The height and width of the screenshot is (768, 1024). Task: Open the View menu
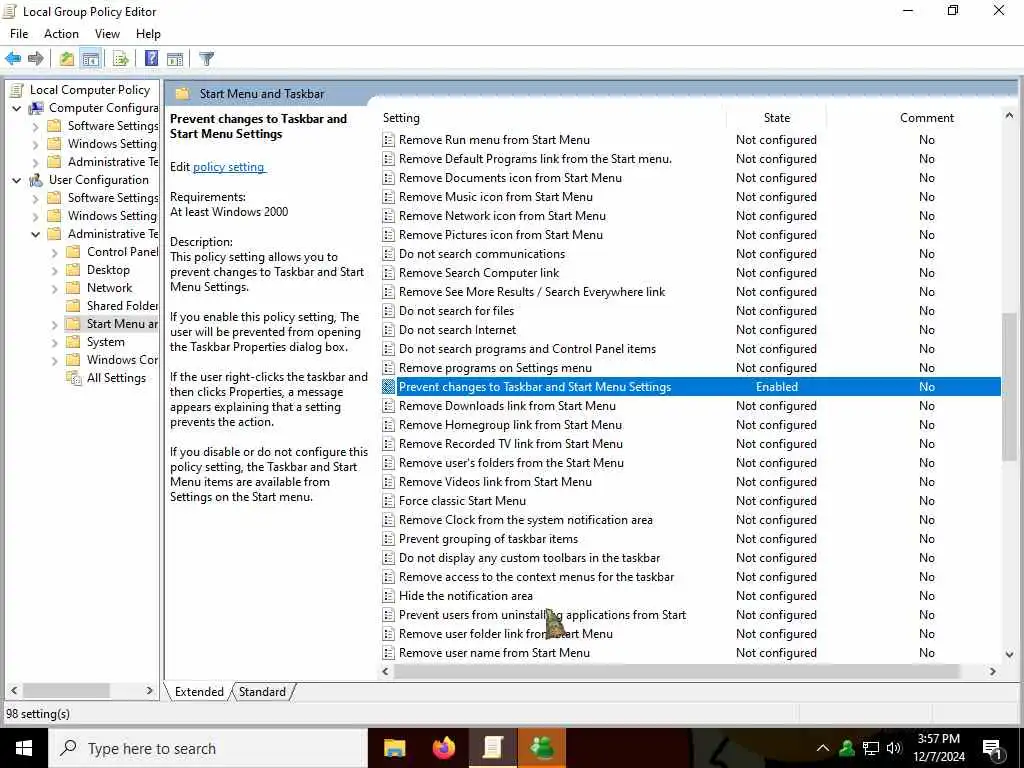107,34
